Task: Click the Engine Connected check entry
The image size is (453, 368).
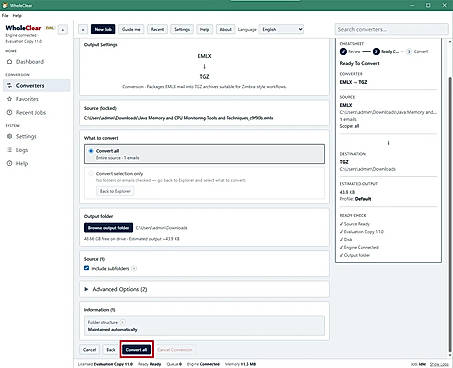Action: point(359,247)
